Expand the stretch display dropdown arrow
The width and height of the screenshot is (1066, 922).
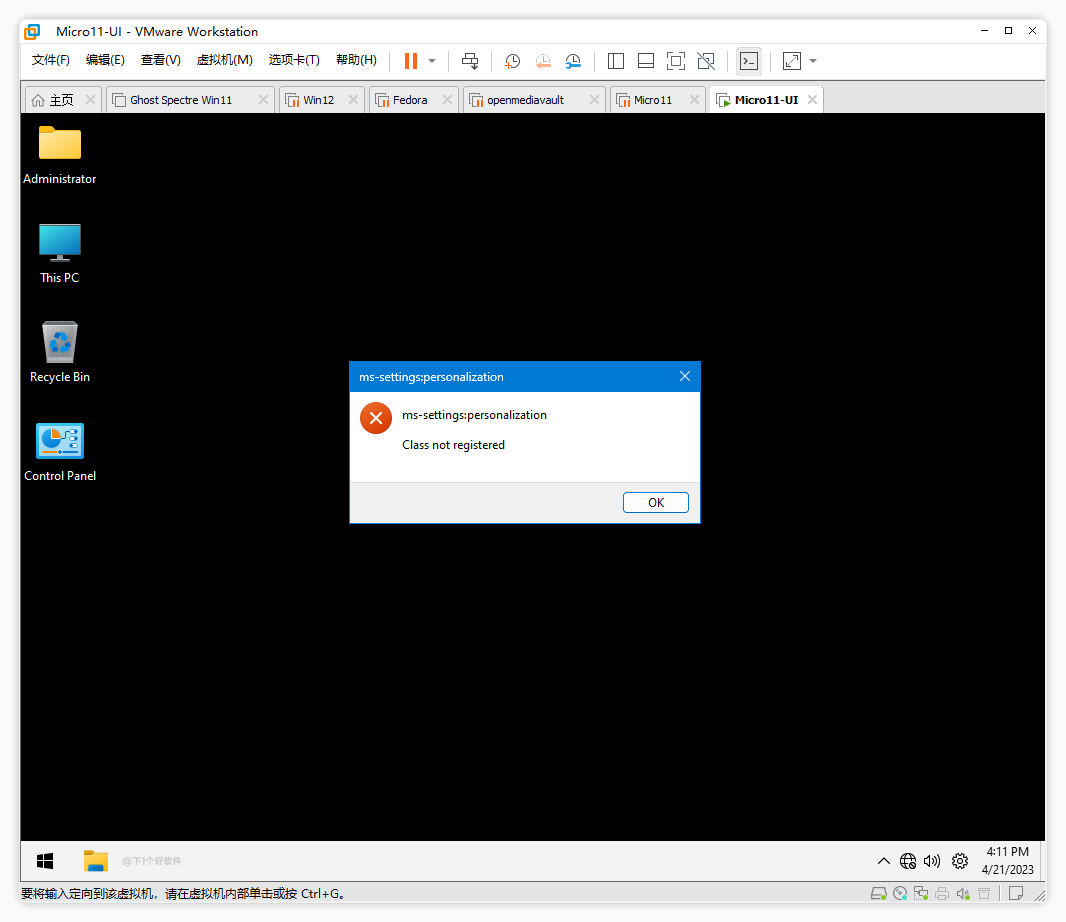(813, 61)
